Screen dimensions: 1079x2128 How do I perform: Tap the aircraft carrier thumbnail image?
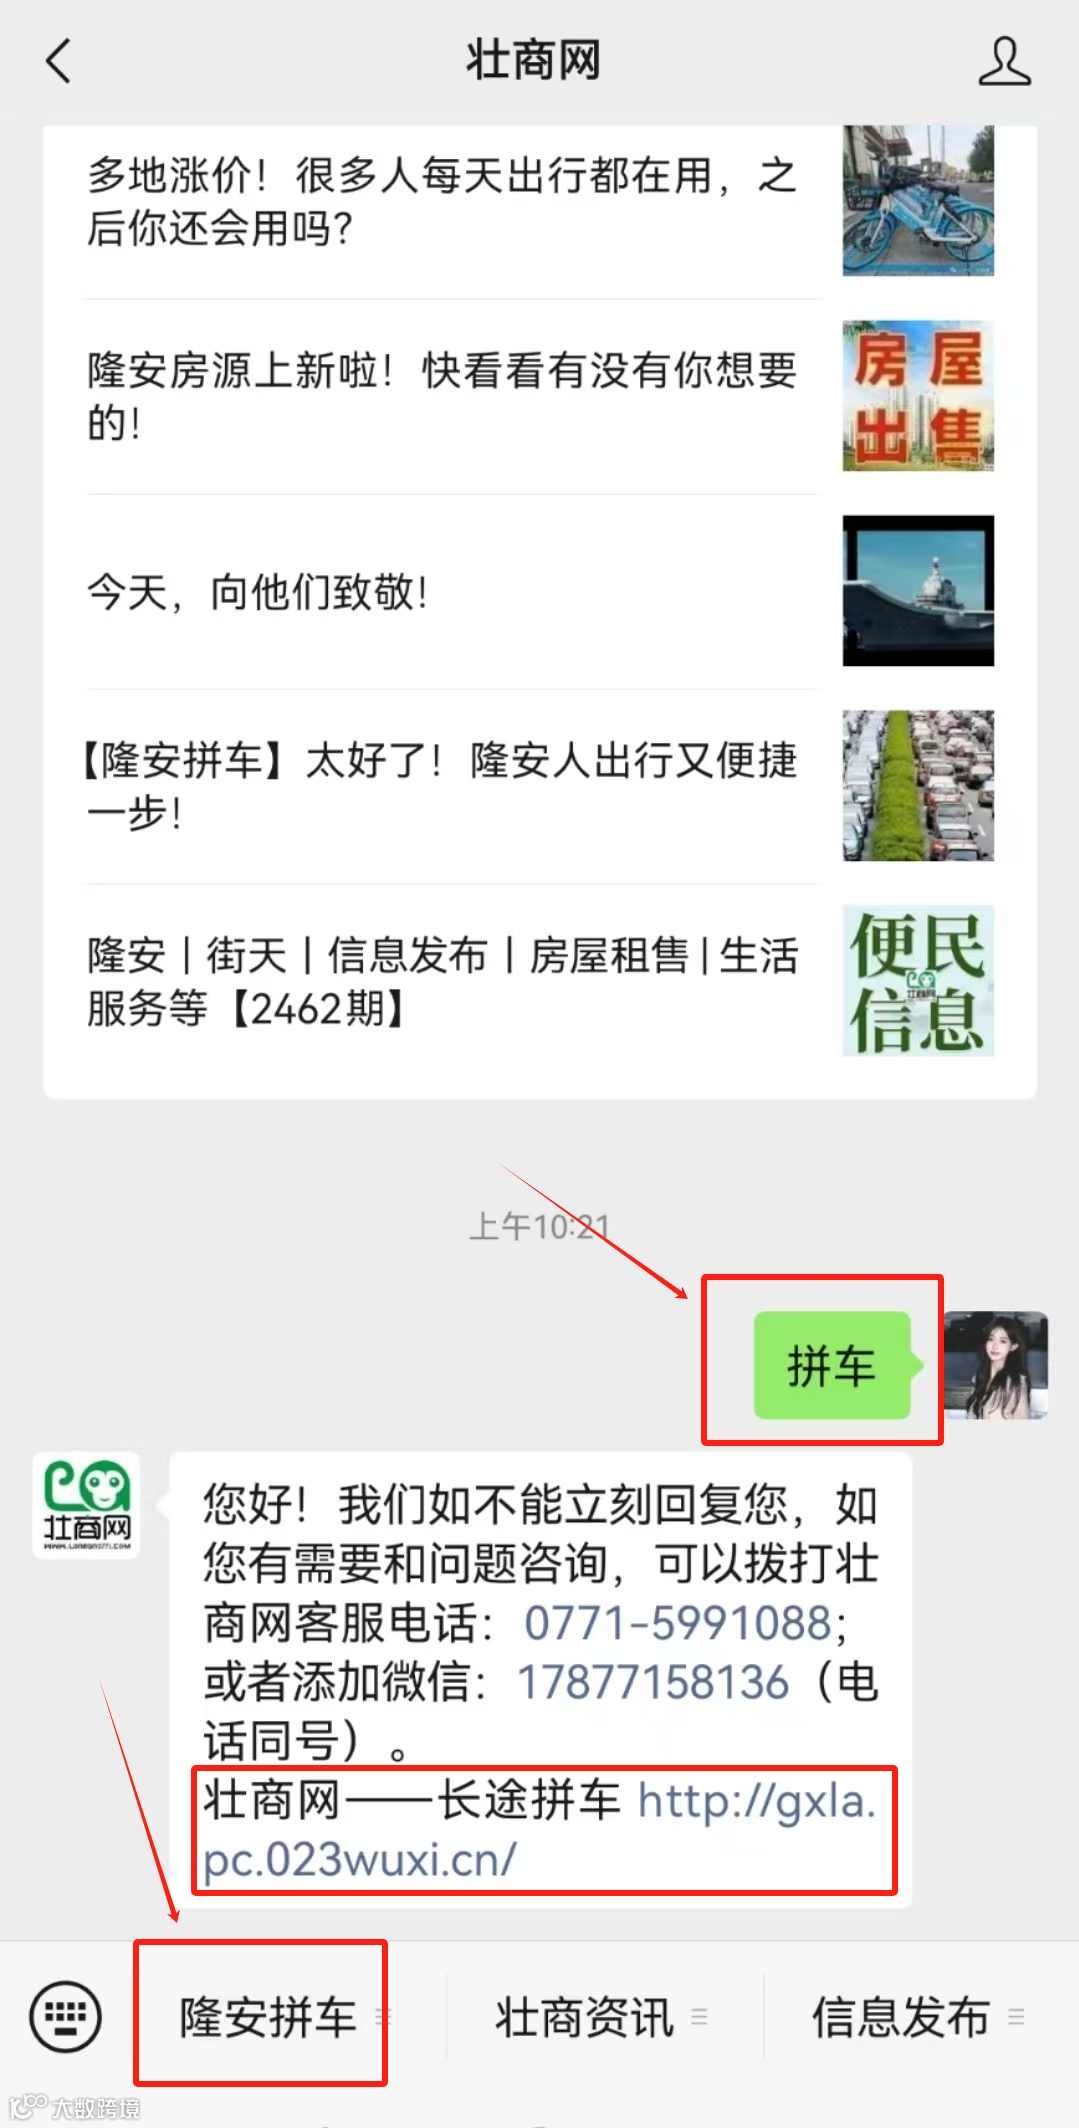coord(918,591)
